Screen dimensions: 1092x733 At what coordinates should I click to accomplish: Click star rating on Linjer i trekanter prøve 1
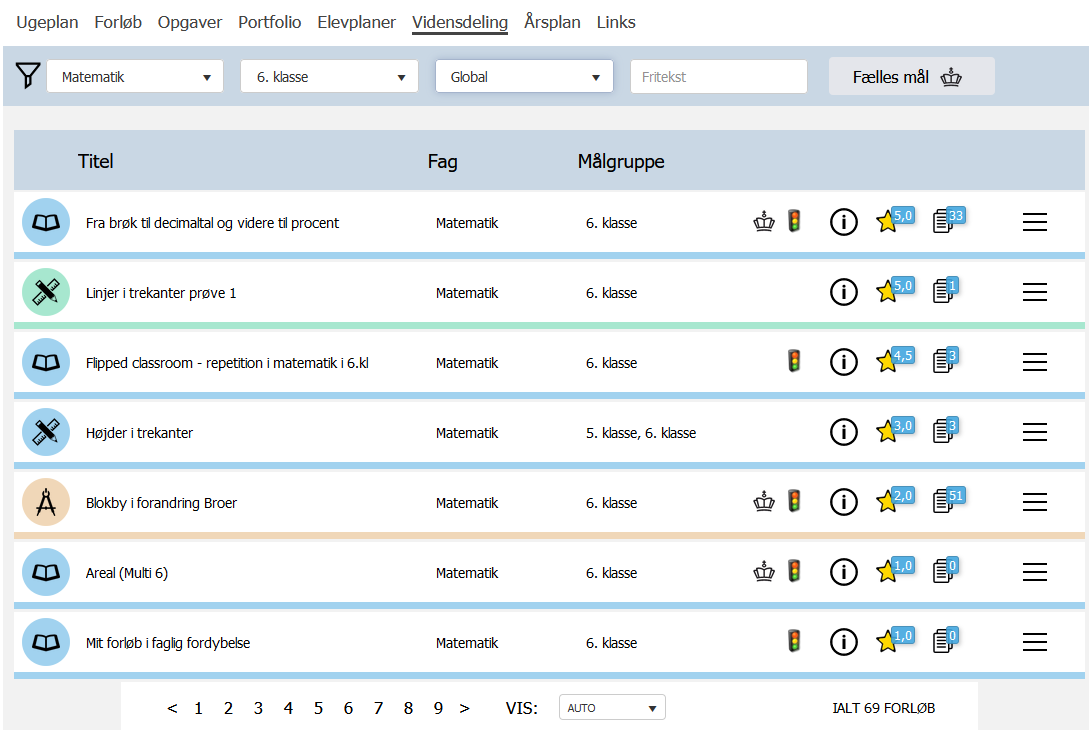(x=895, y=290)
